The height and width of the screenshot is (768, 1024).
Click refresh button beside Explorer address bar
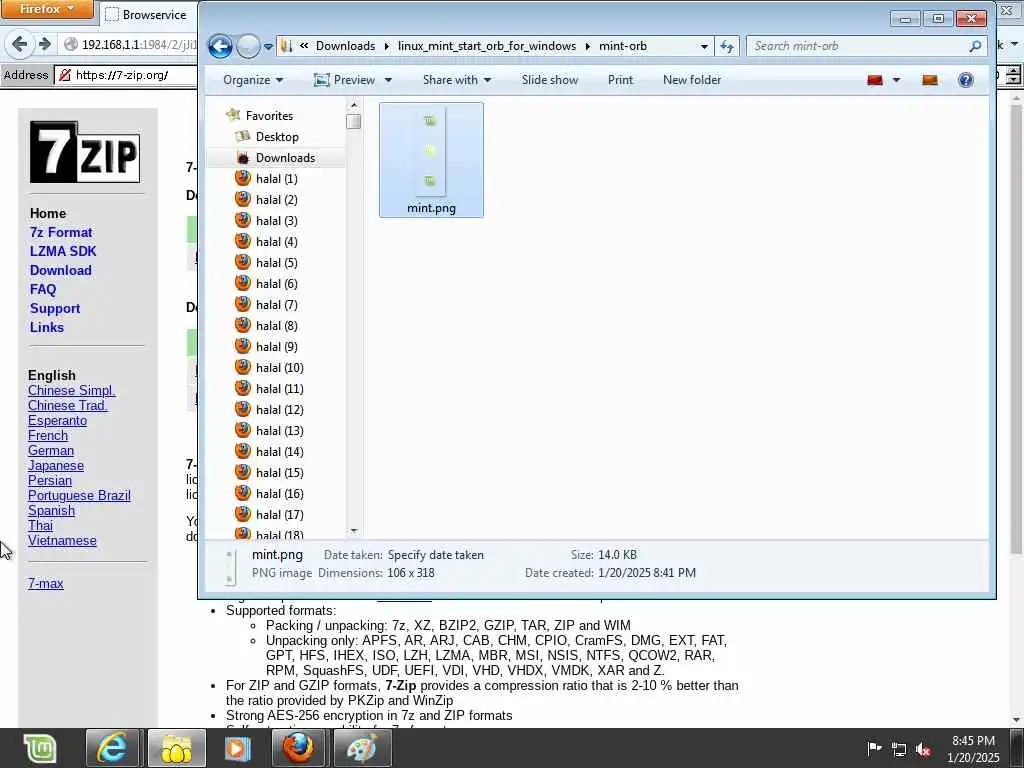(x=727, y=46)
